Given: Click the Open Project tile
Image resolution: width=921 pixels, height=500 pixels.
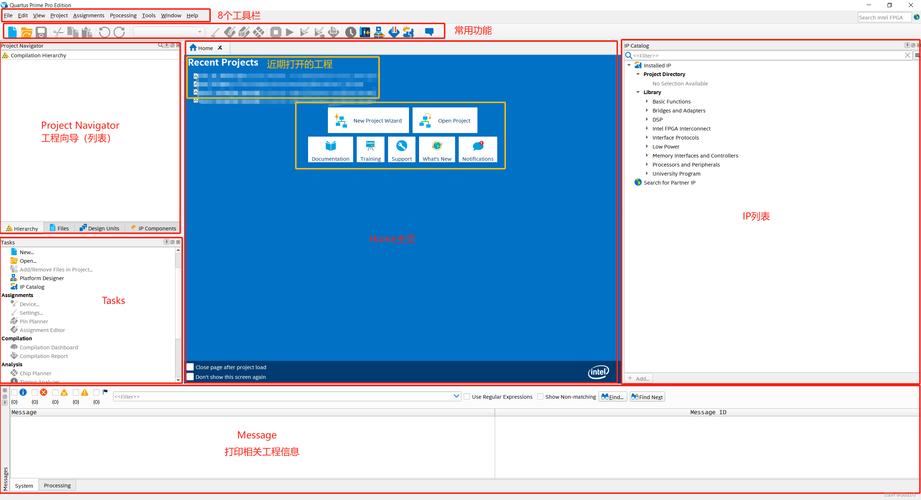Looking at the screenshot, I should (445, 120).
